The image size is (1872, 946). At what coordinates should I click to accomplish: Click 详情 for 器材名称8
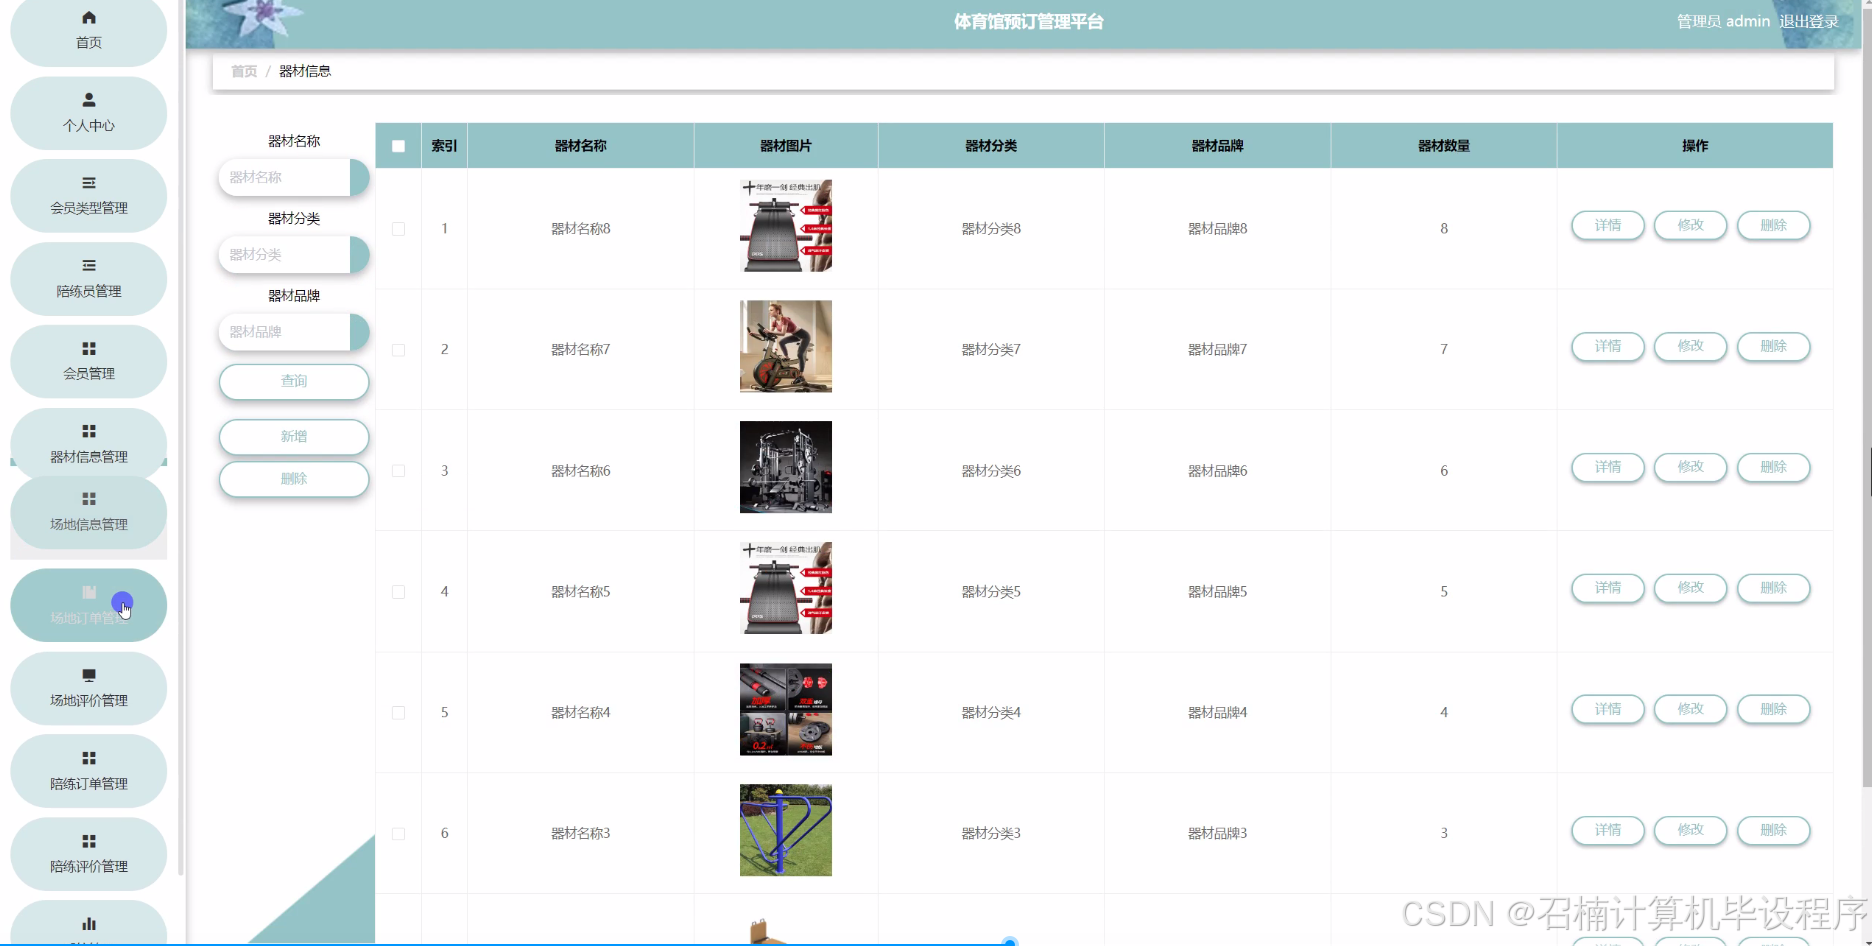coord(1608,226)
